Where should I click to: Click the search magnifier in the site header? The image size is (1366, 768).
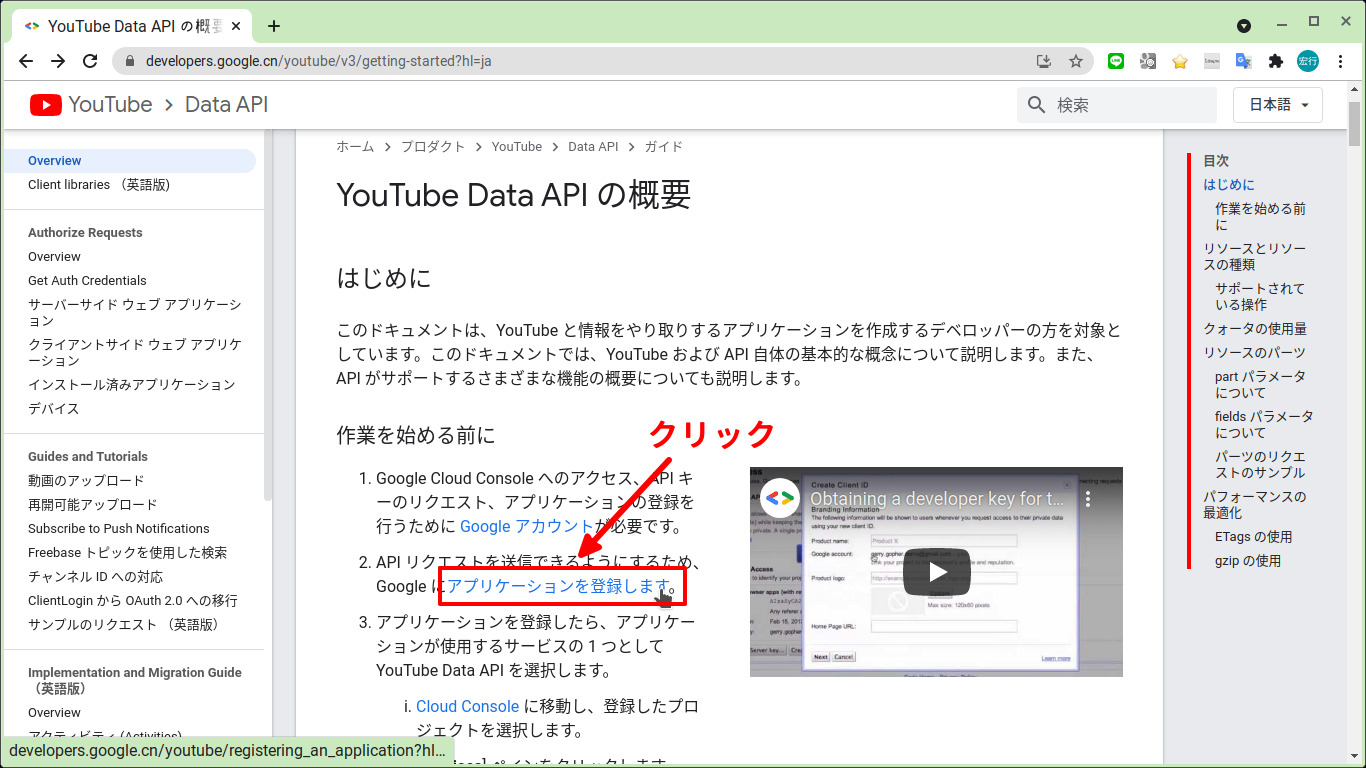click(x=1036, y=104)
